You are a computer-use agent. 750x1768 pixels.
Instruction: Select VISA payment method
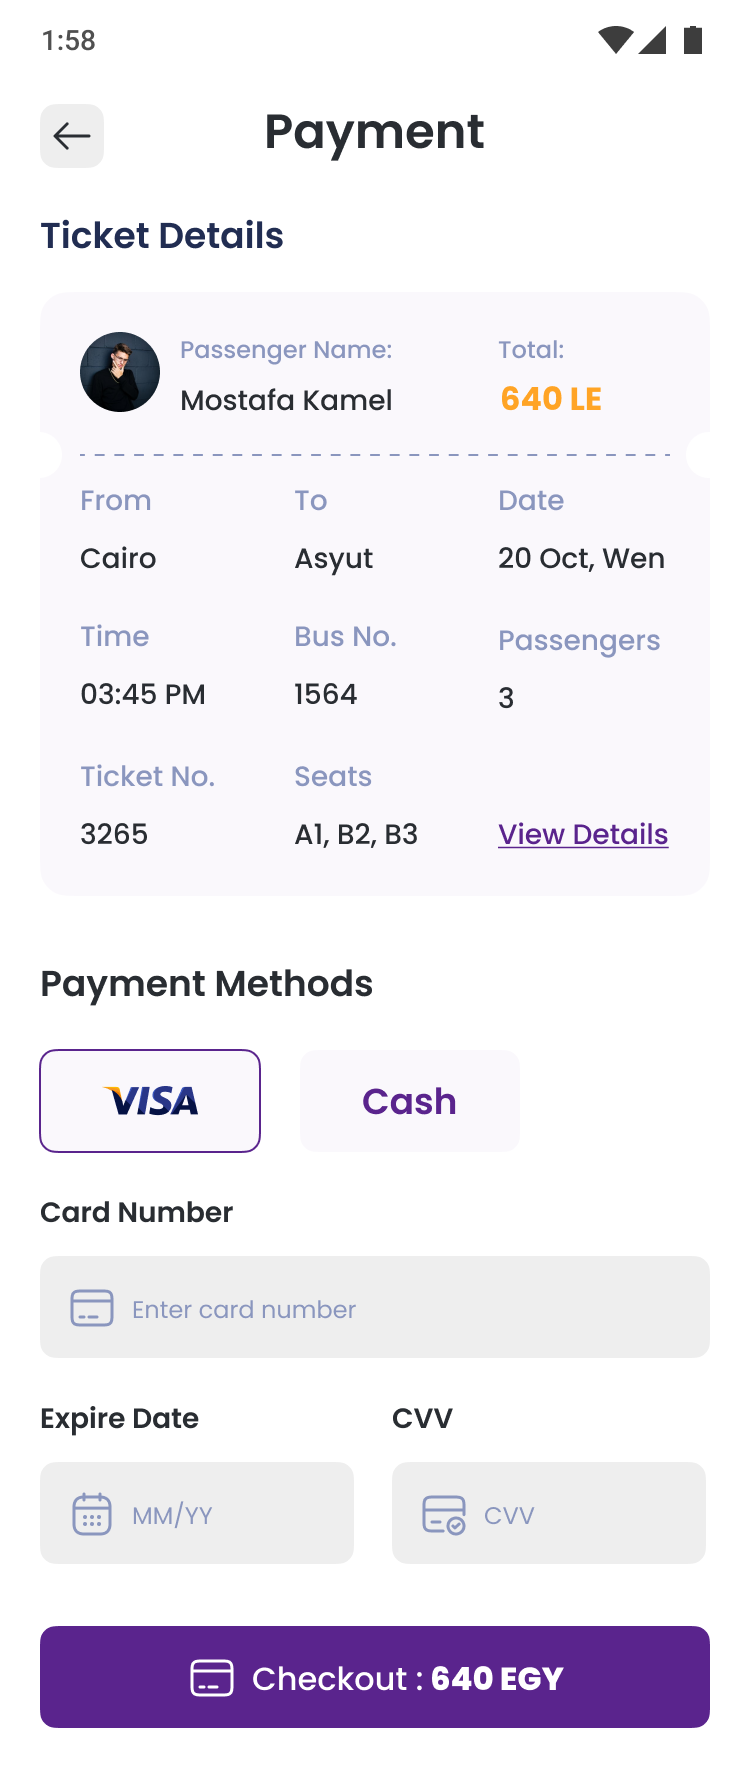(x=150, y=1101)
